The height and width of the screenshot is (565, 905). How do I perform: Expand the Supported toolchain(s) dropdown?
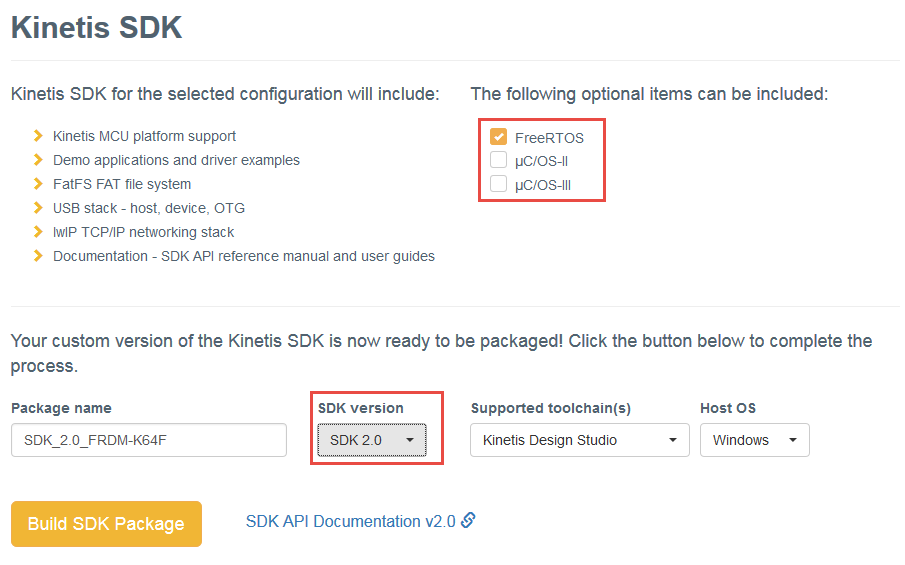(579, 440)
